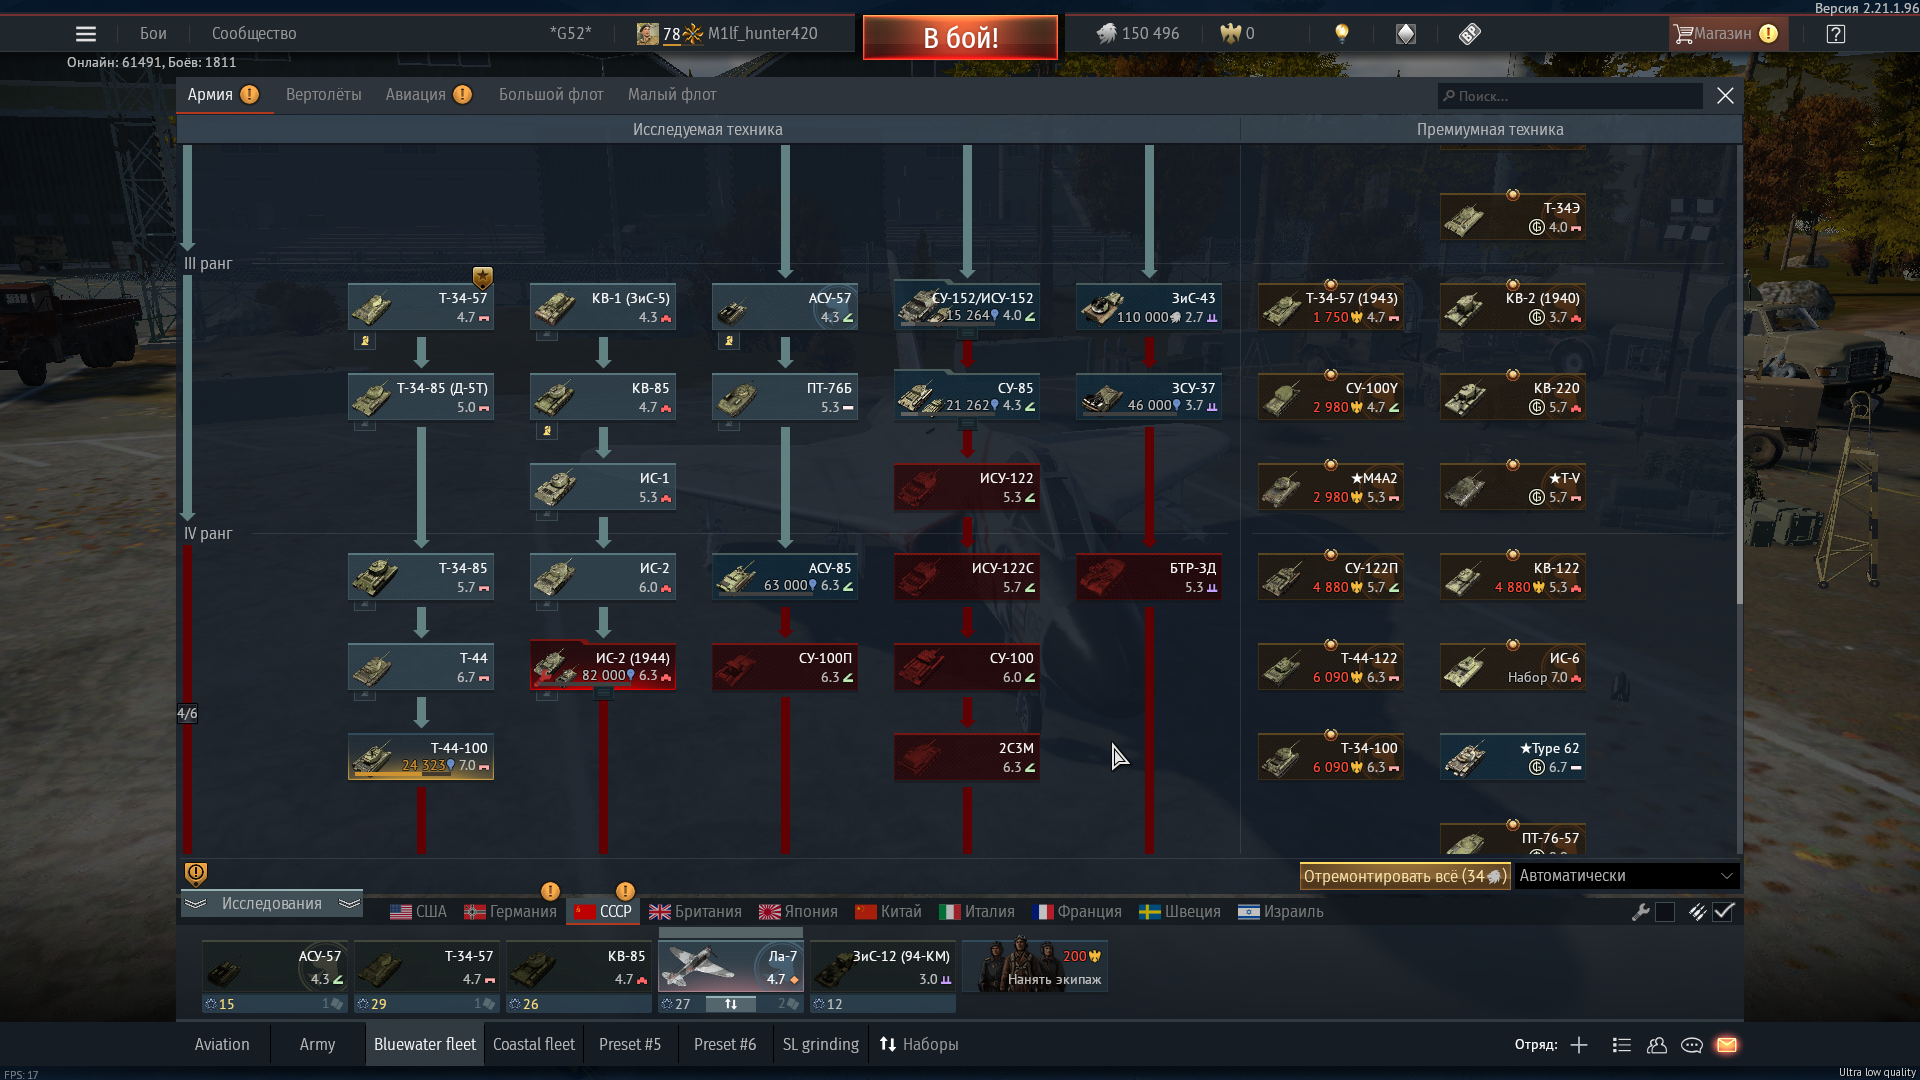1920x1080 pixels.
Task: Select the БТР-3Д locked vehicle card
Action: pos(1149,577)
